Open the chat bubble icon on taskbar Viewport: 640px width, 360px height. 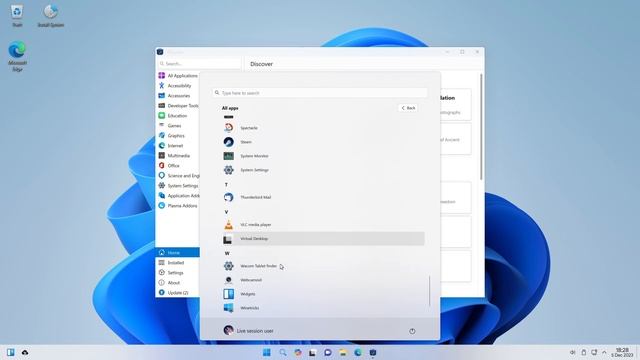click(x=327, y=352)
